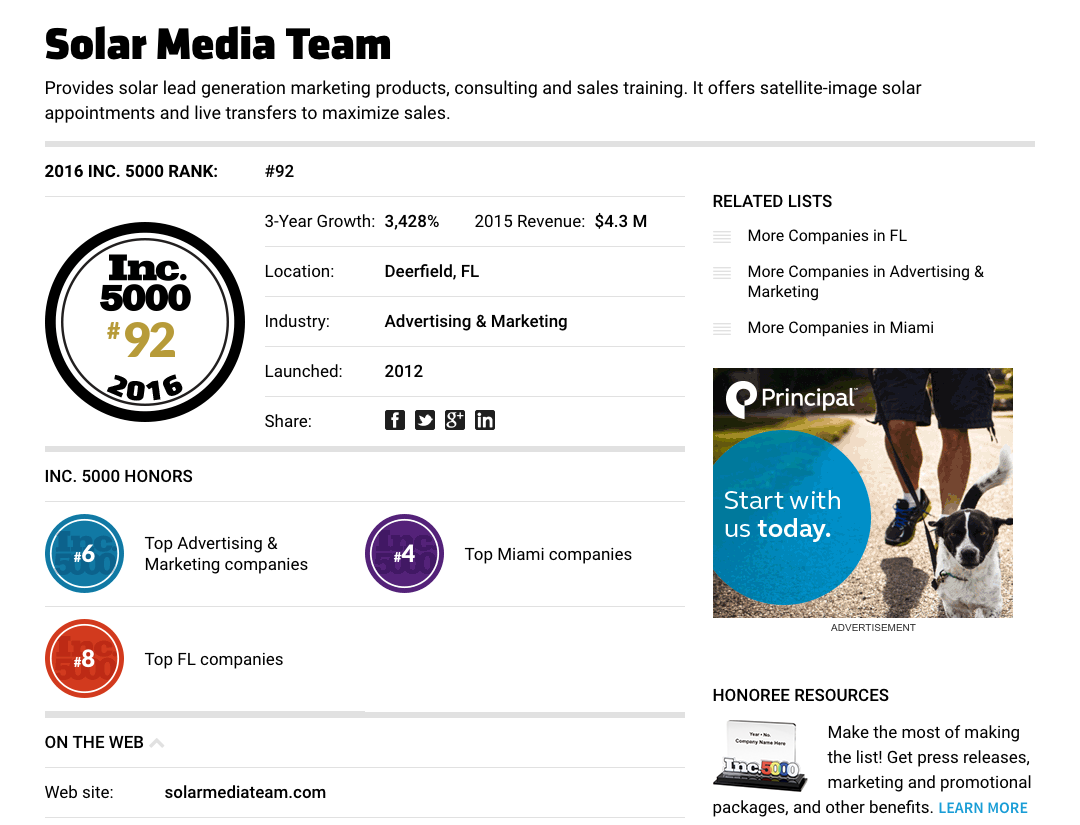This screenshot has height=825, width=1080.
Task: Visit solarmediateam.com web site link
Action: point(245,793)
